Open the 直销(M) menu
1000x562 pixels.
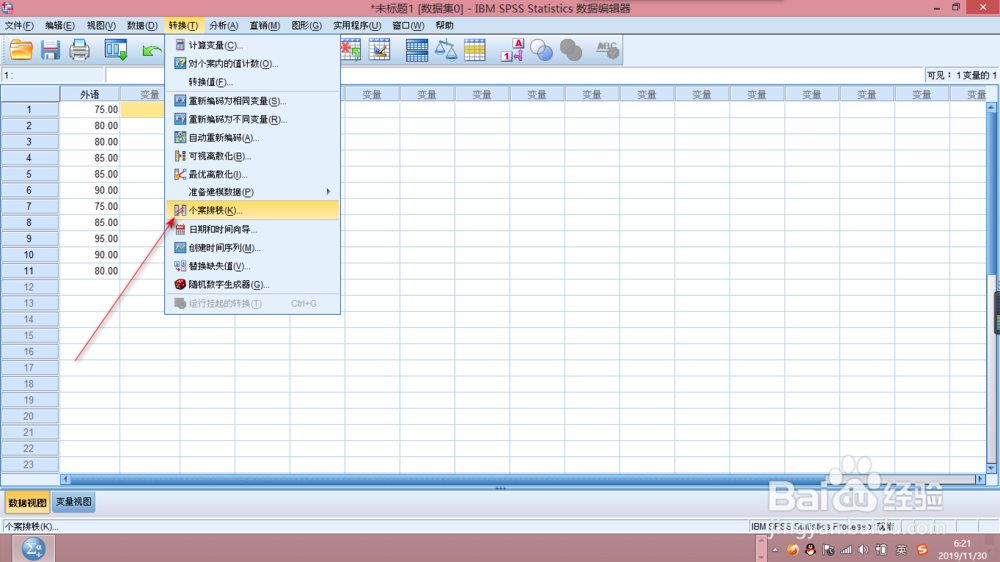pyautogui.click(x=265, y=26)
